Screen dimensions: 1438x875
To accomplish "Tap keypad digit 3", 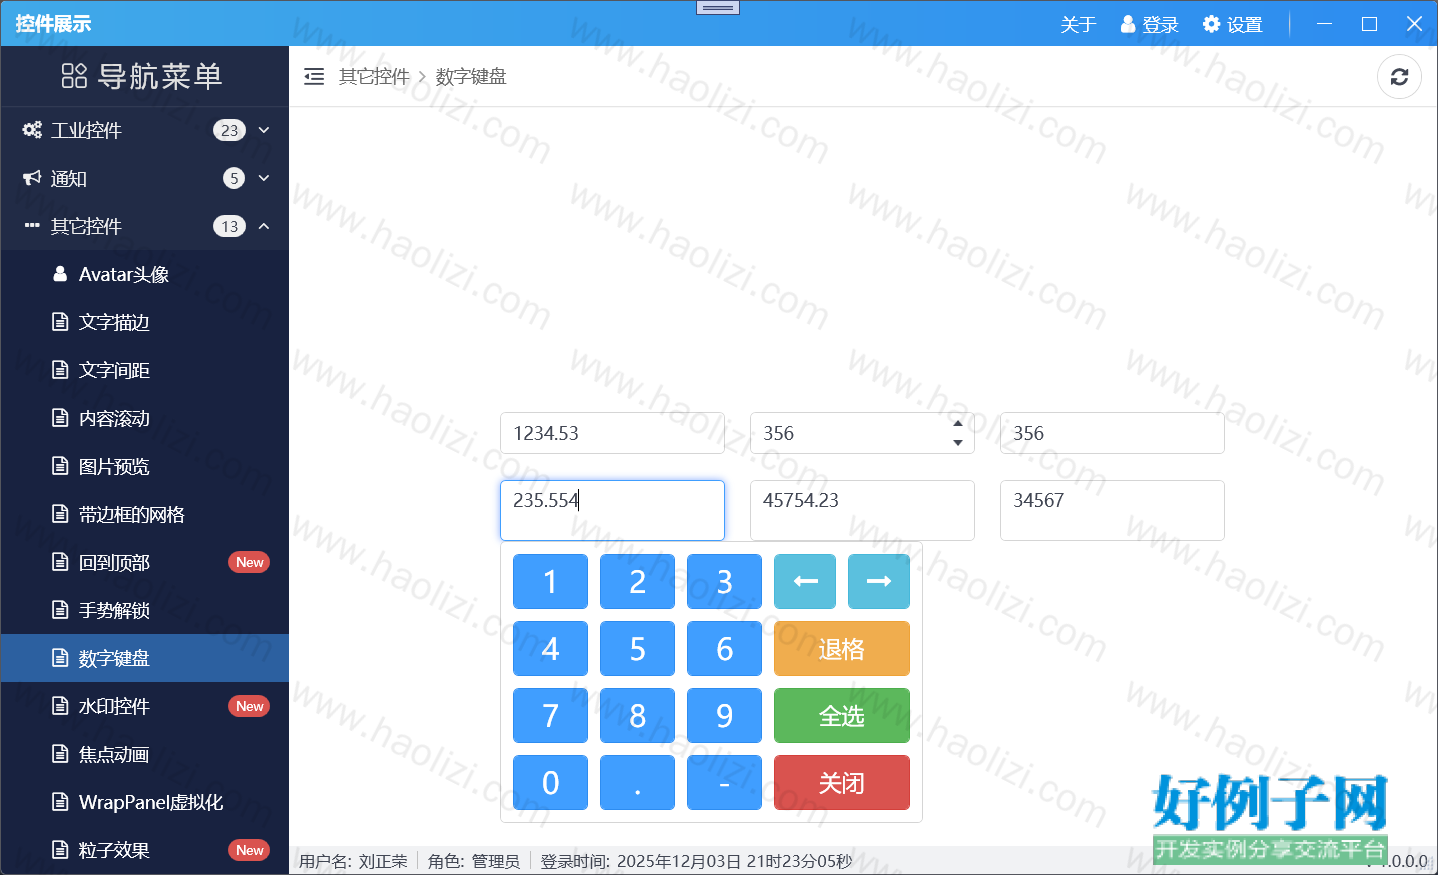I will click(724, 581).
